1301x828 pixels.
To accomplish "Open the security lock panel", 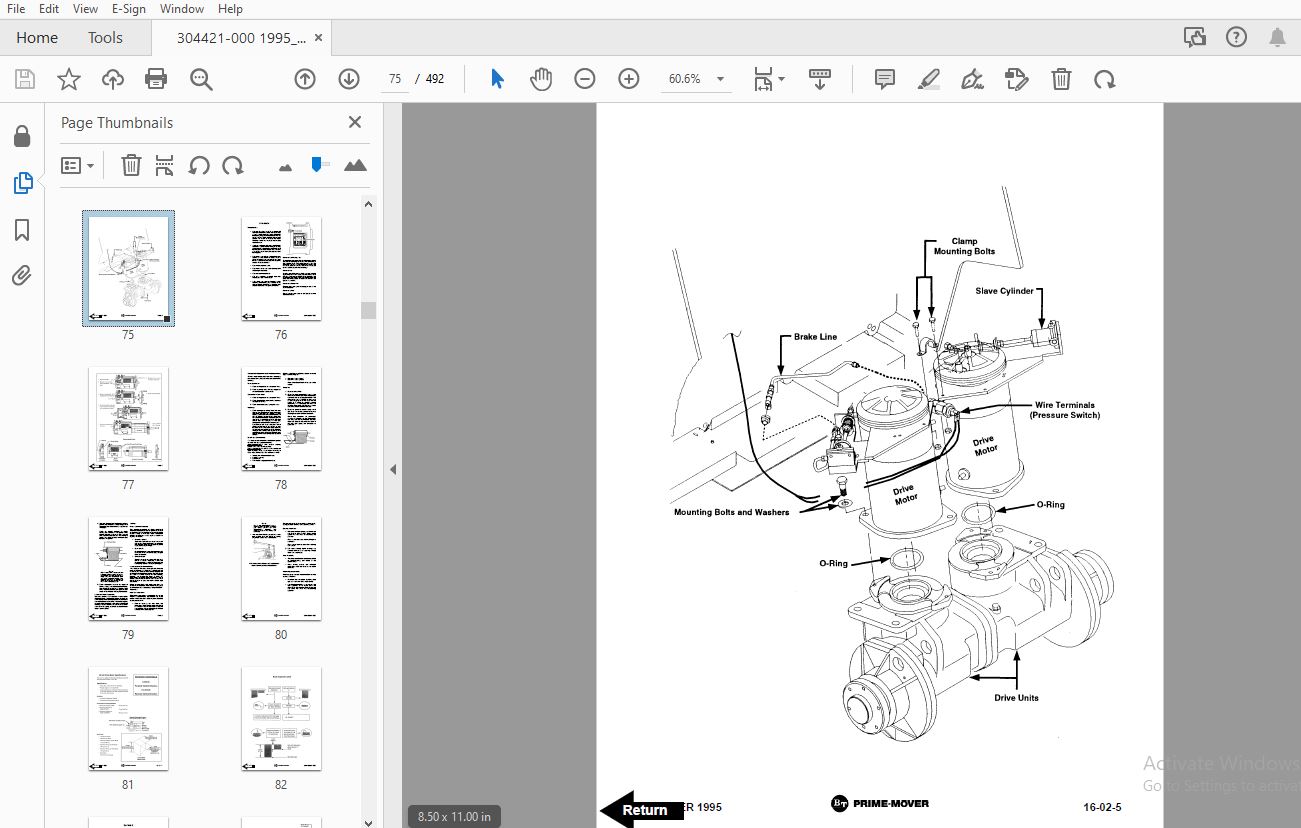I will pyautogui.click(x=22, y=136).
